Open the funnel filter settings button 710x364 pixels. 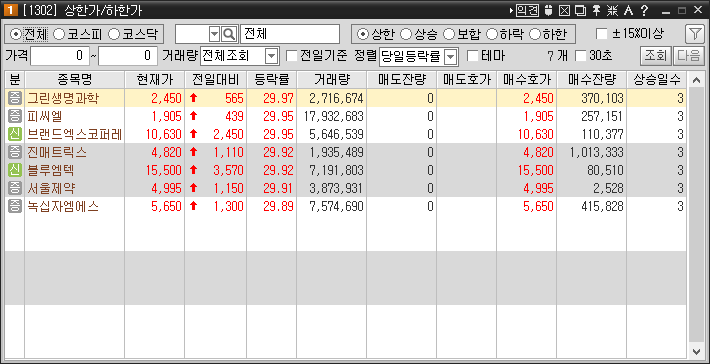click(694, 34)
